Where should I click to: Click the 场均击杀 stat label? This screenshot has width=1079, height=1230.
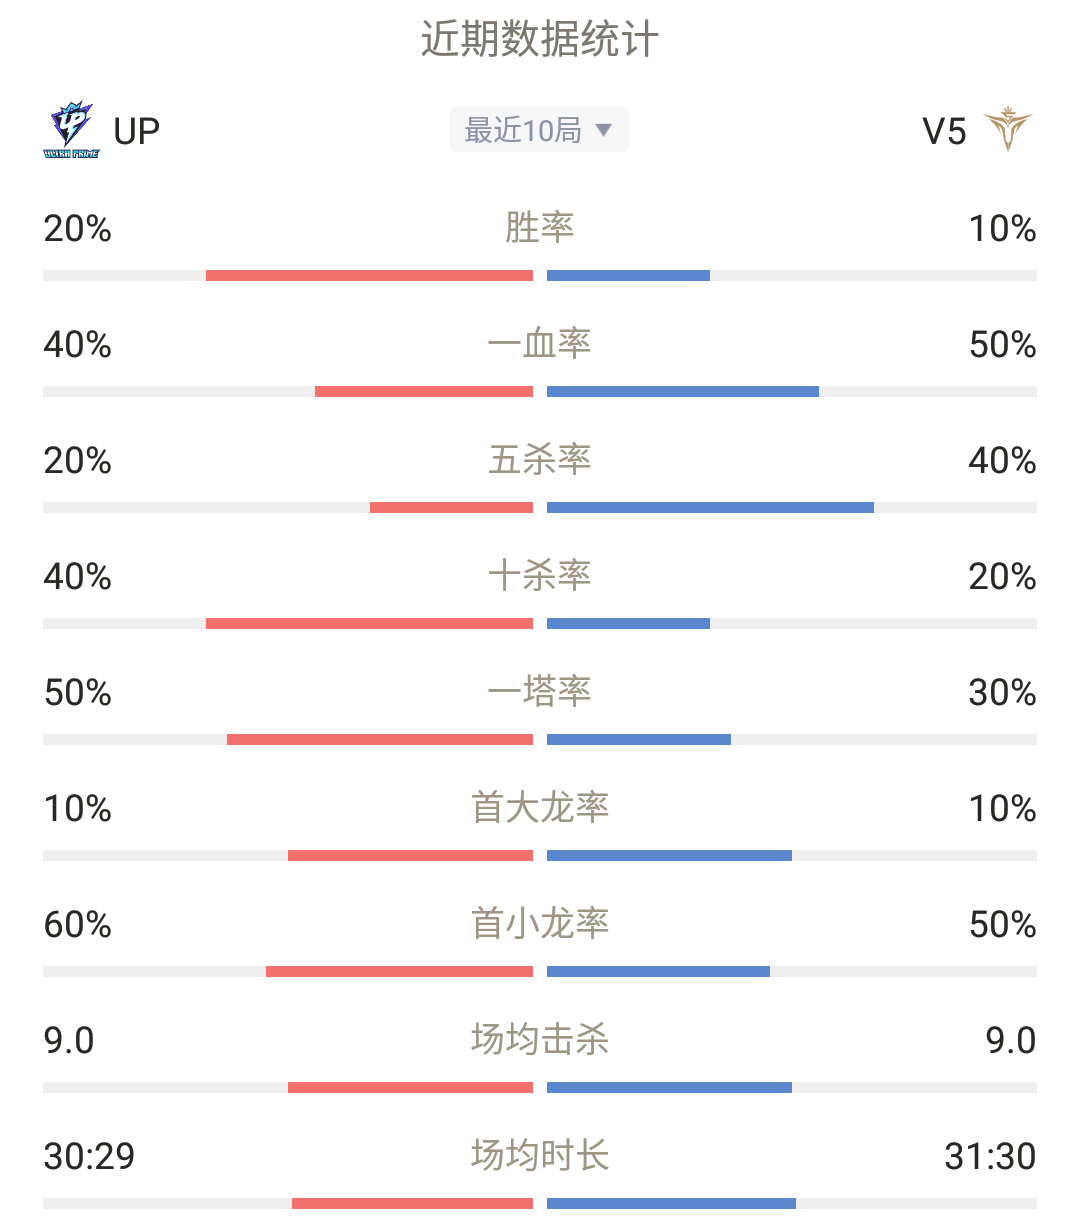540,1040
